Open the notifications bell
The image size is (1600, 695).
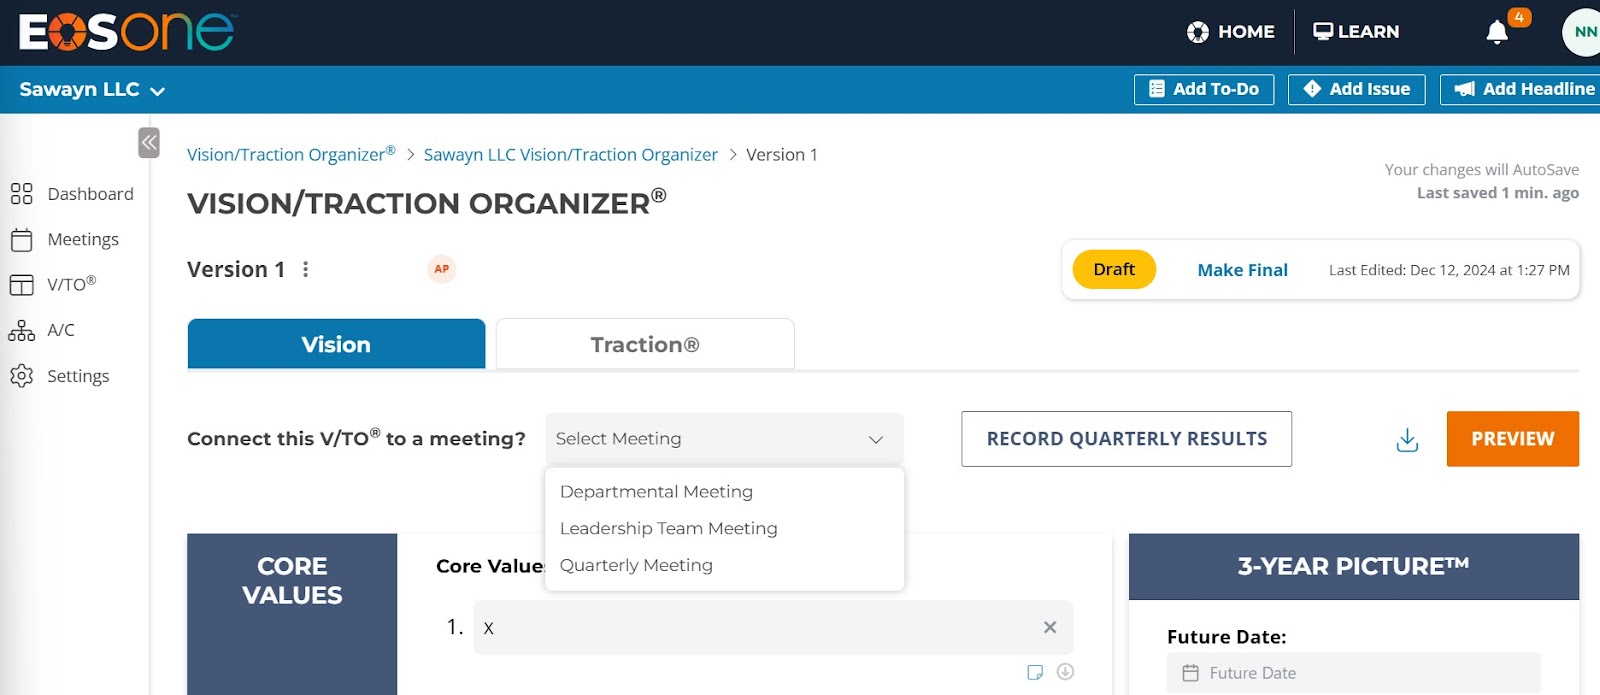1497,32
